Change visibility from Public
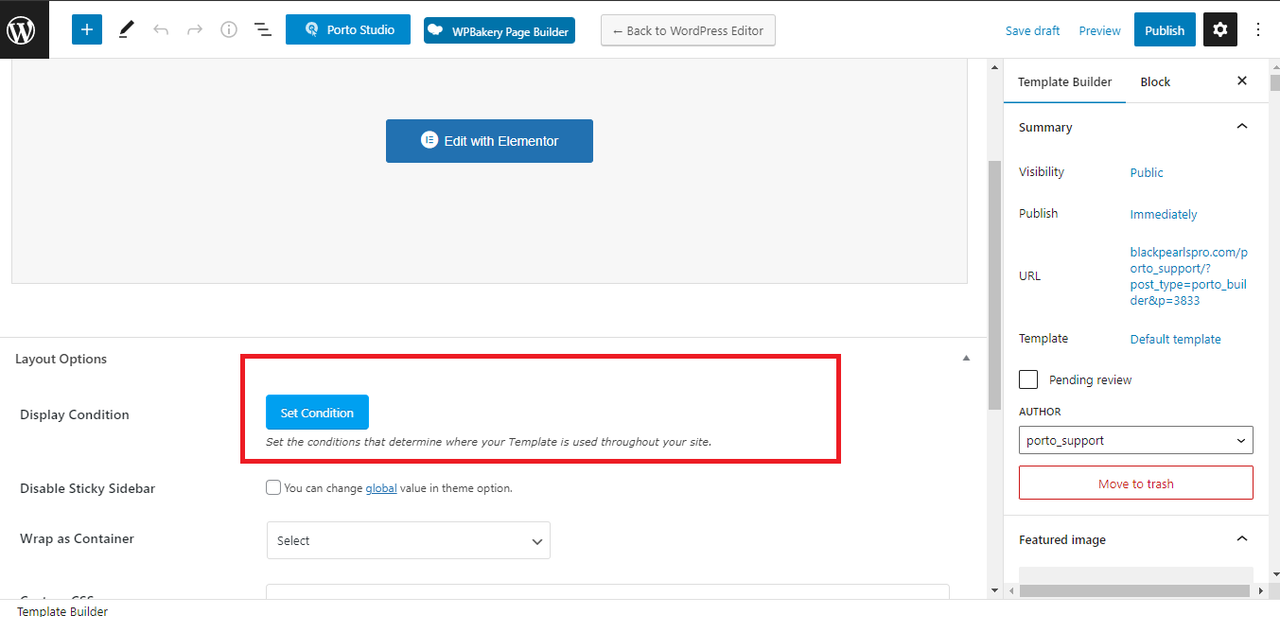The width and height of the screenshot is (1280, 617). pyautogui.click(x=1146, y=172)
